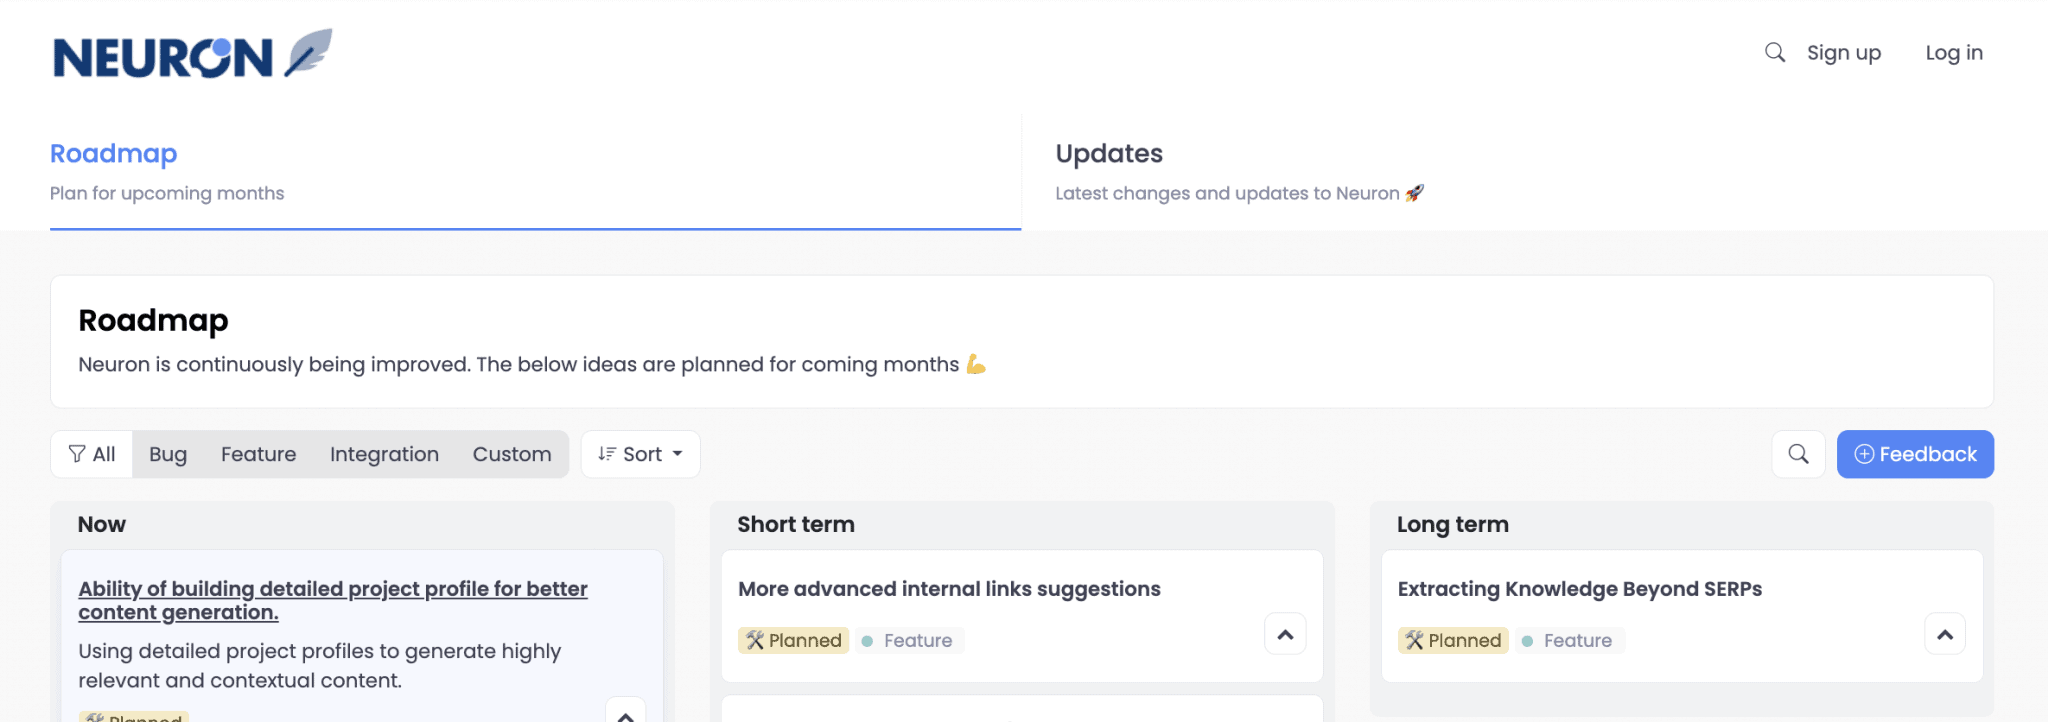
Task: Collapse the Extracting Knowledge Beyond SERPs card
Action: pos(1945,633)
